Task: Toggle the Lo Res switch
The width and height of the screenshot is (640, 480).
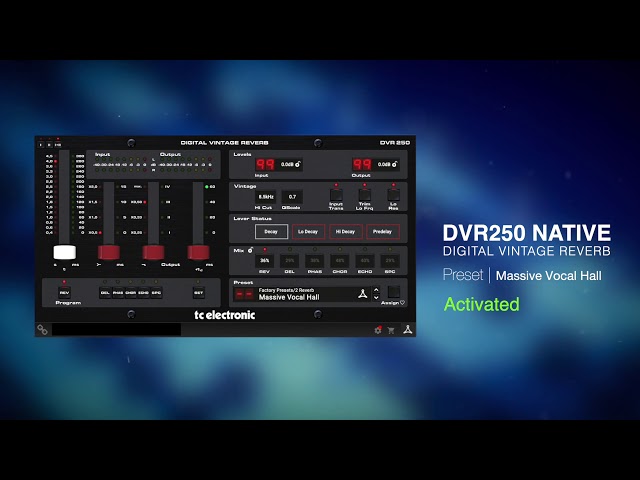Action: [393, 195]
